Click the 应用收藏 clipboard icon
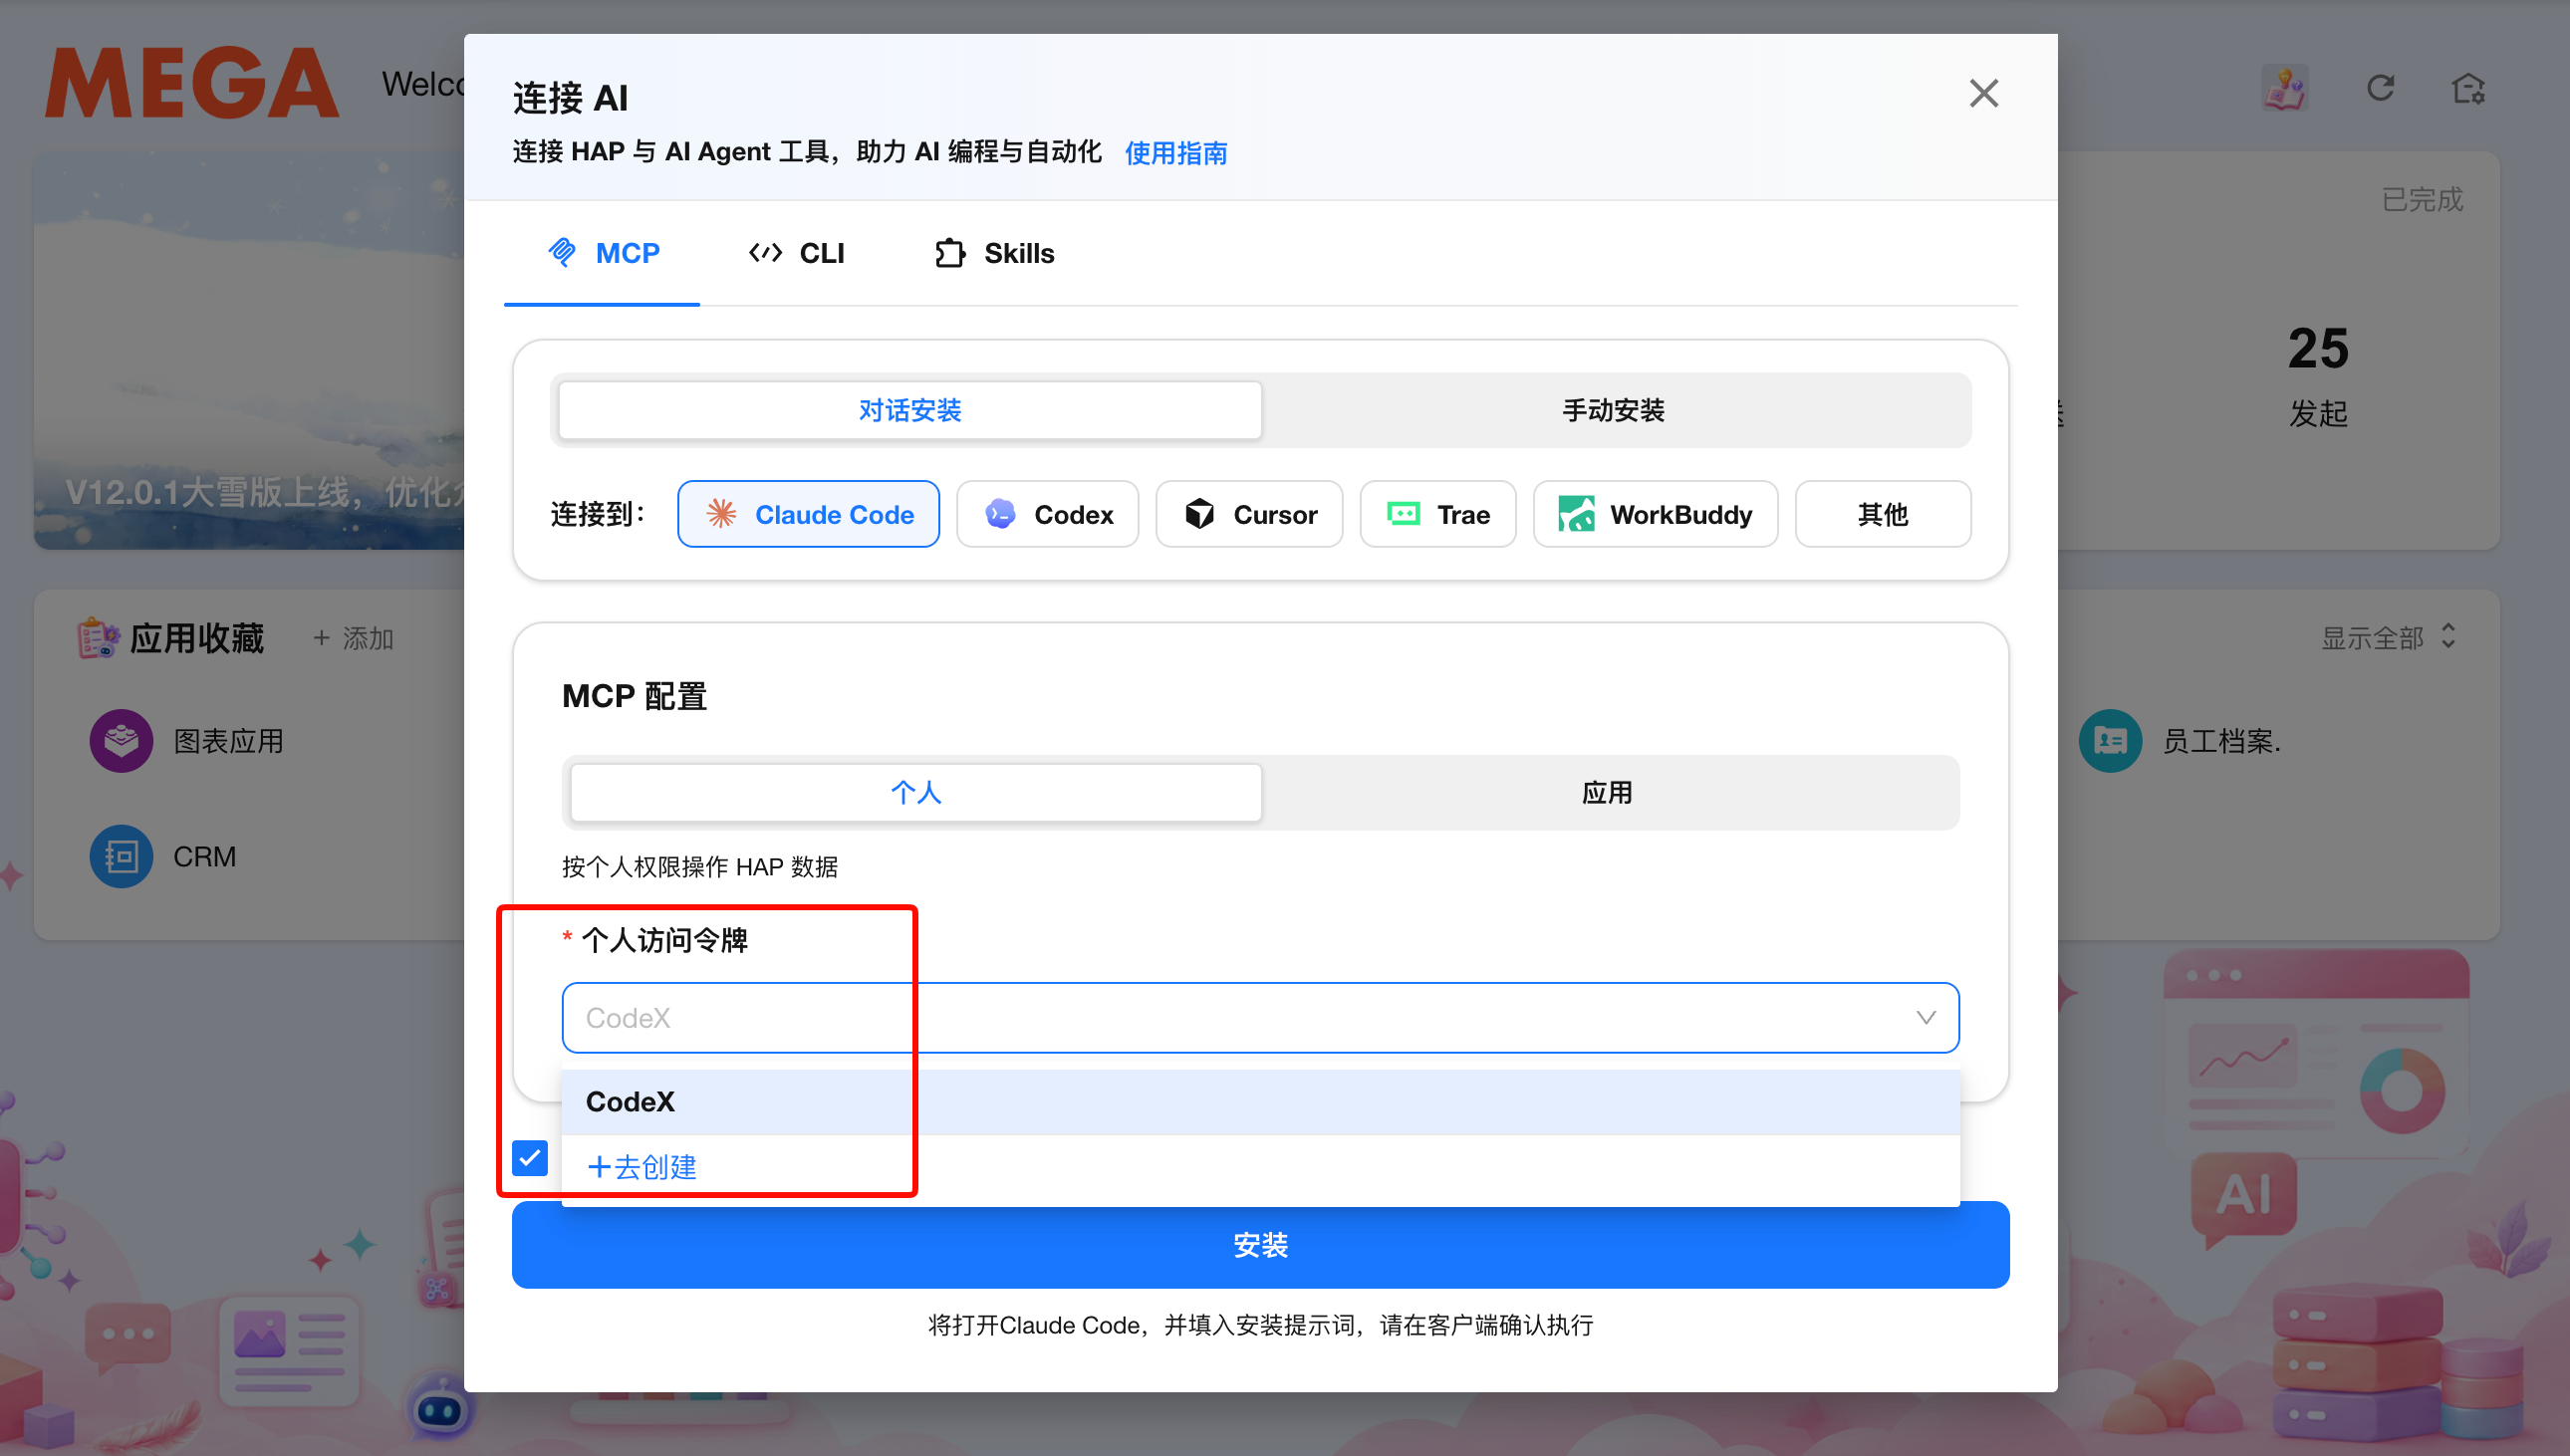The image size is (2570, 1456). click(x=98, y=637)
